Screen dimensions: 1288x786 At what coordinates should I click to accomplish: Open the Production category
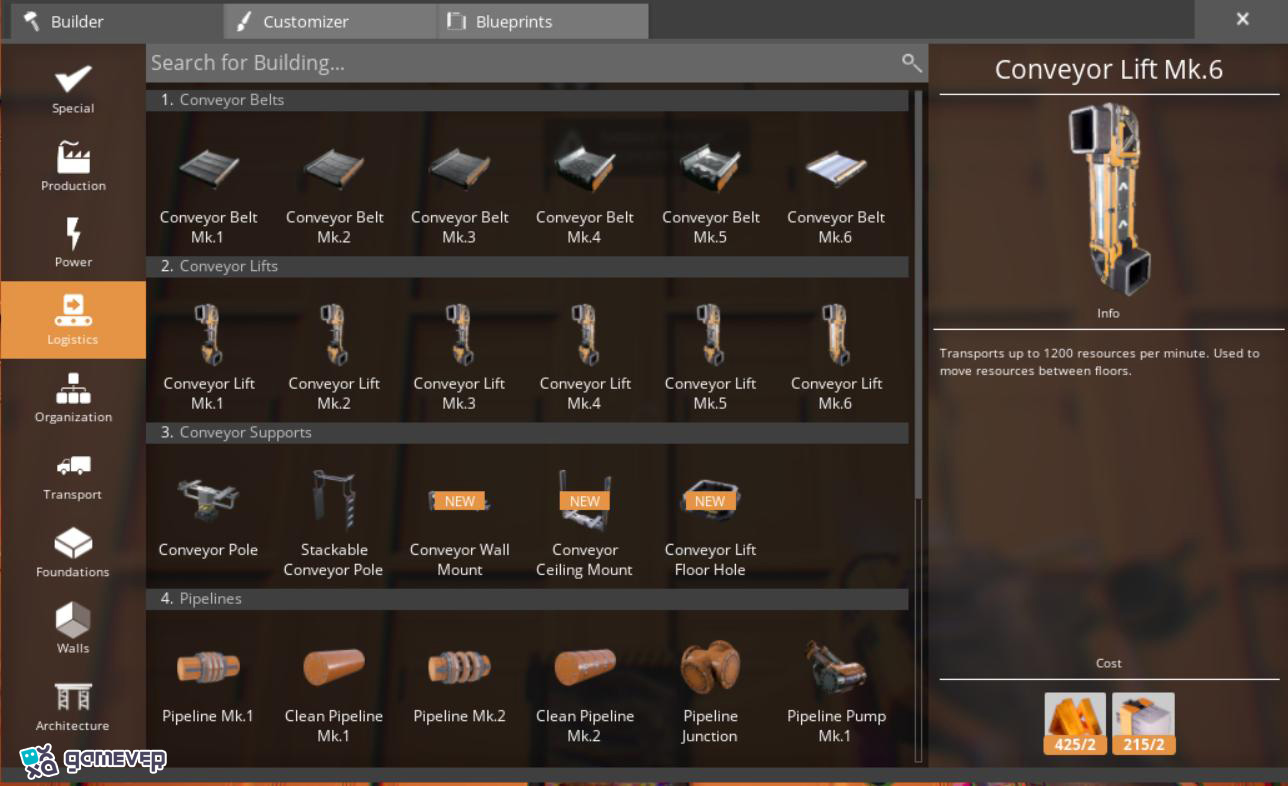(73, 165)
